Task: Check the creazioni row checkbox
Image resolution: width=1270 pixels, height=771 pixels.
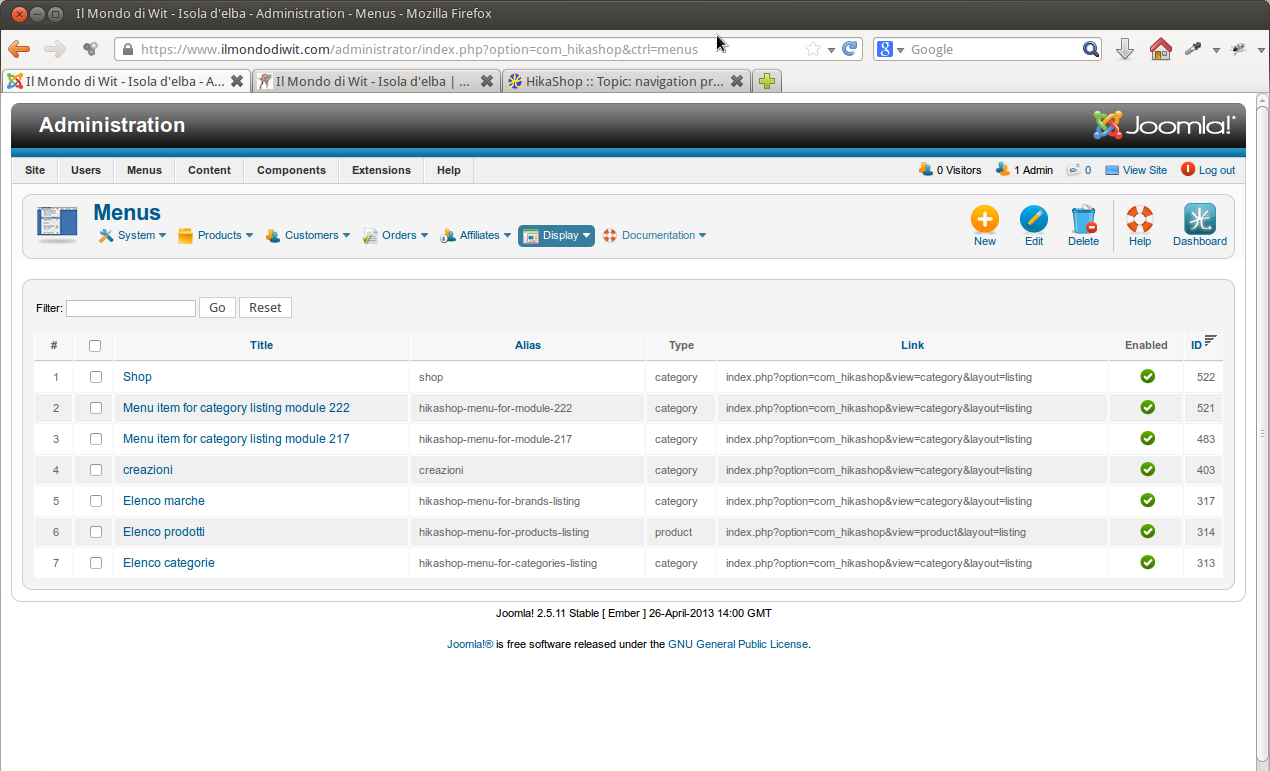Action: [x=96, y=470]
